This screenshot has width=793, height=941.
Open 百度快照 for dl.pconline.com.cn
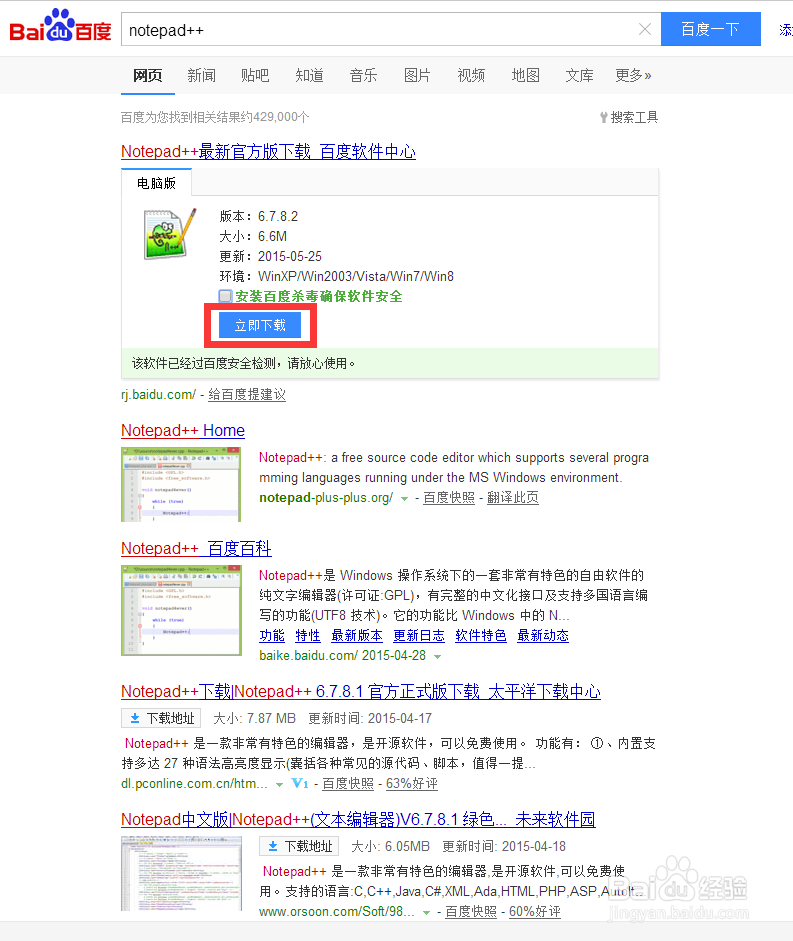click(x=348, y=783)
